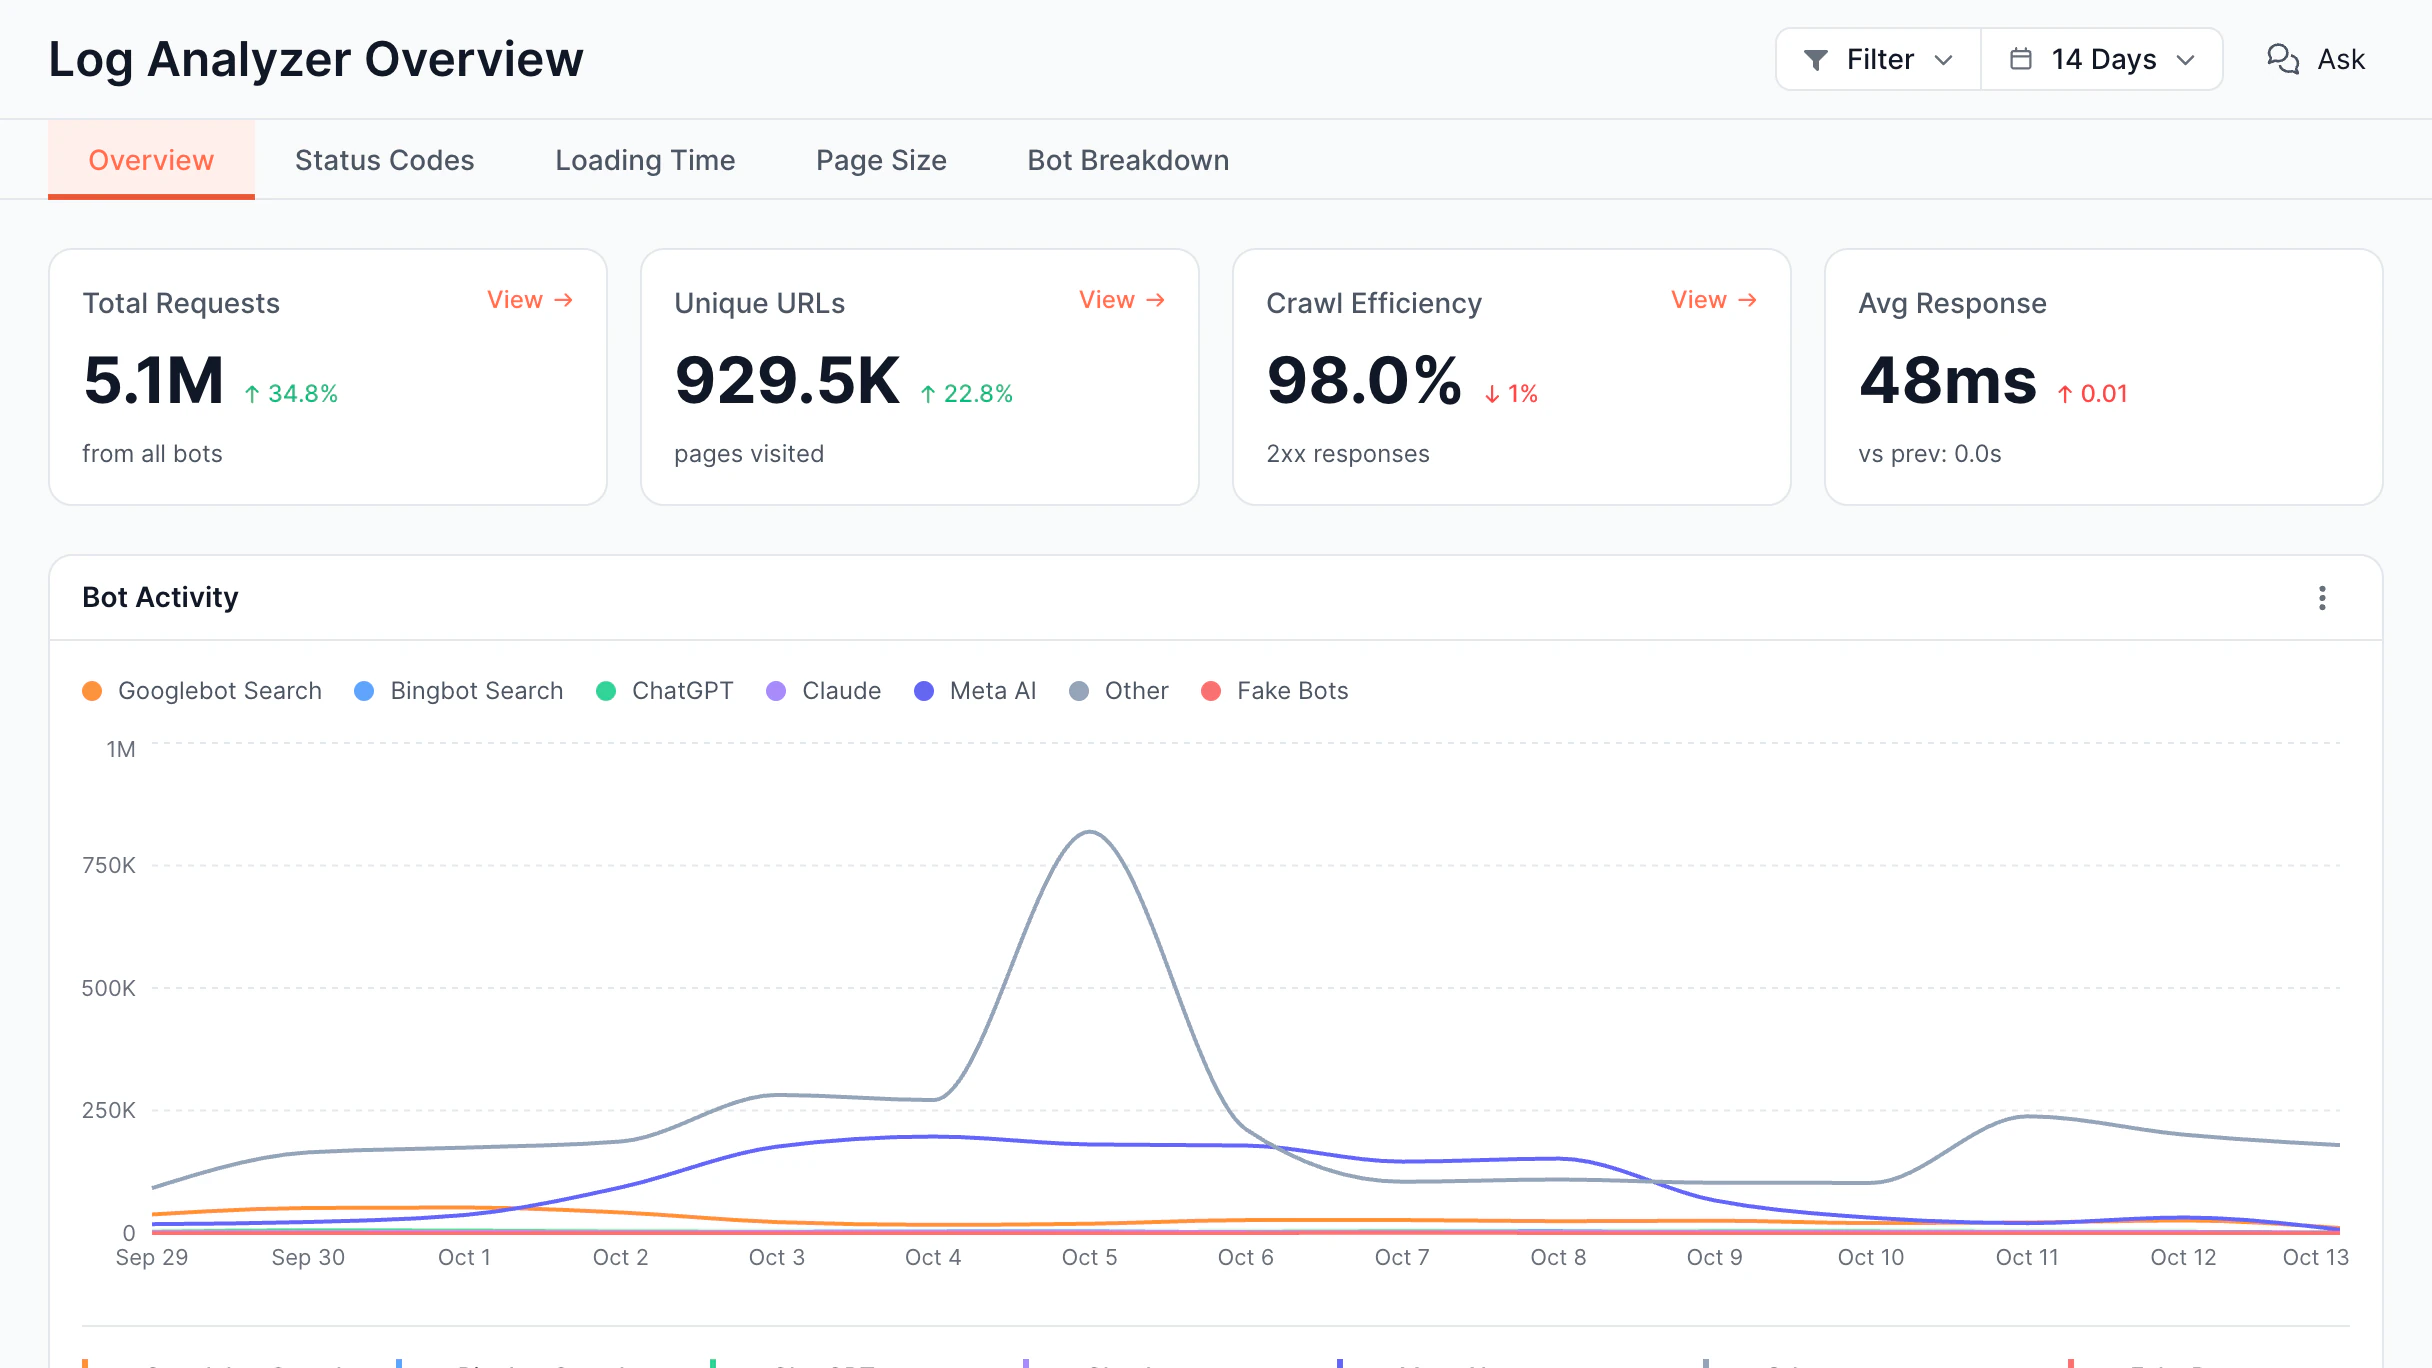
Task: Switch to the Status Codes tab
Action: click(x=384, y=160)
